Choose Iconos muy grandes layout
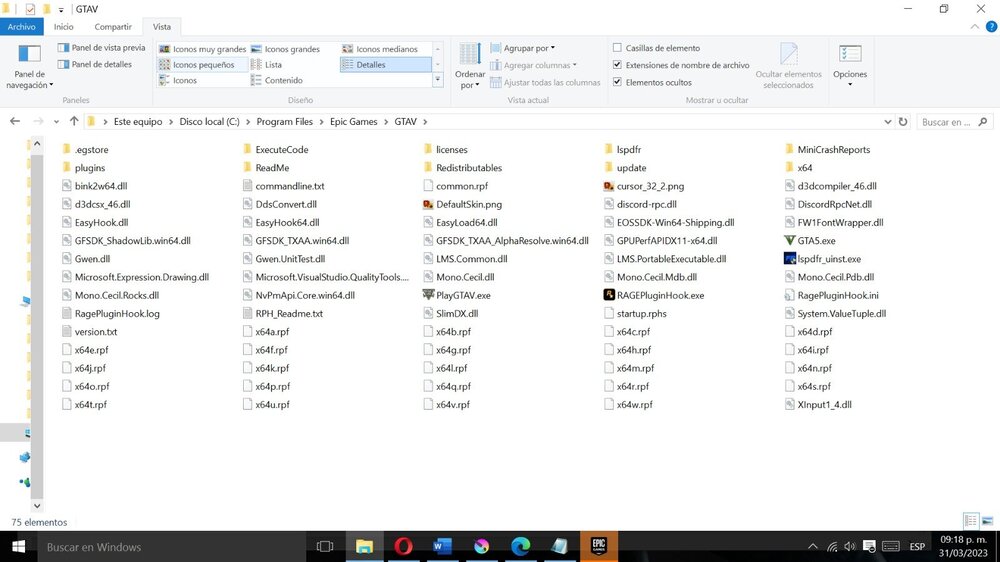Viewport: 1000px width, 562px height. 202,49
